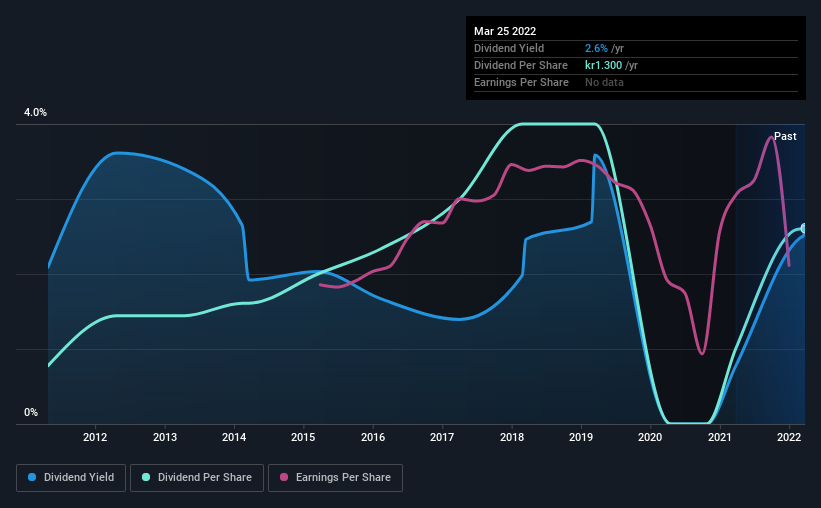The height and width of the screenshot is (508, 821).
Task: Click the 'Past' label on the chart
Action: (785, 136)
